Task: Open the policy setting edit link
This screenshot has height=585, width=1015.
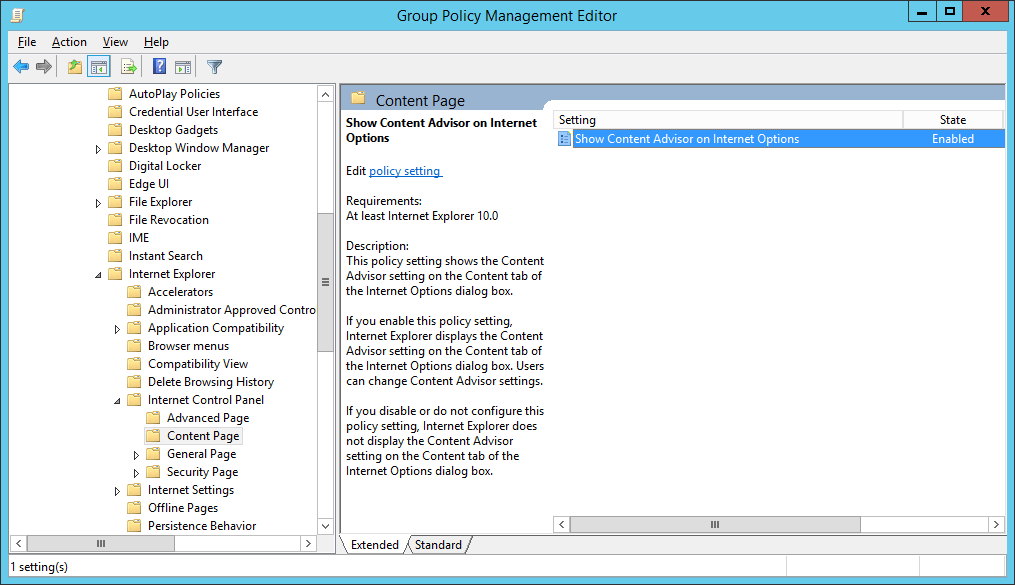Action: pyautogui.click(x=405, y=171)
